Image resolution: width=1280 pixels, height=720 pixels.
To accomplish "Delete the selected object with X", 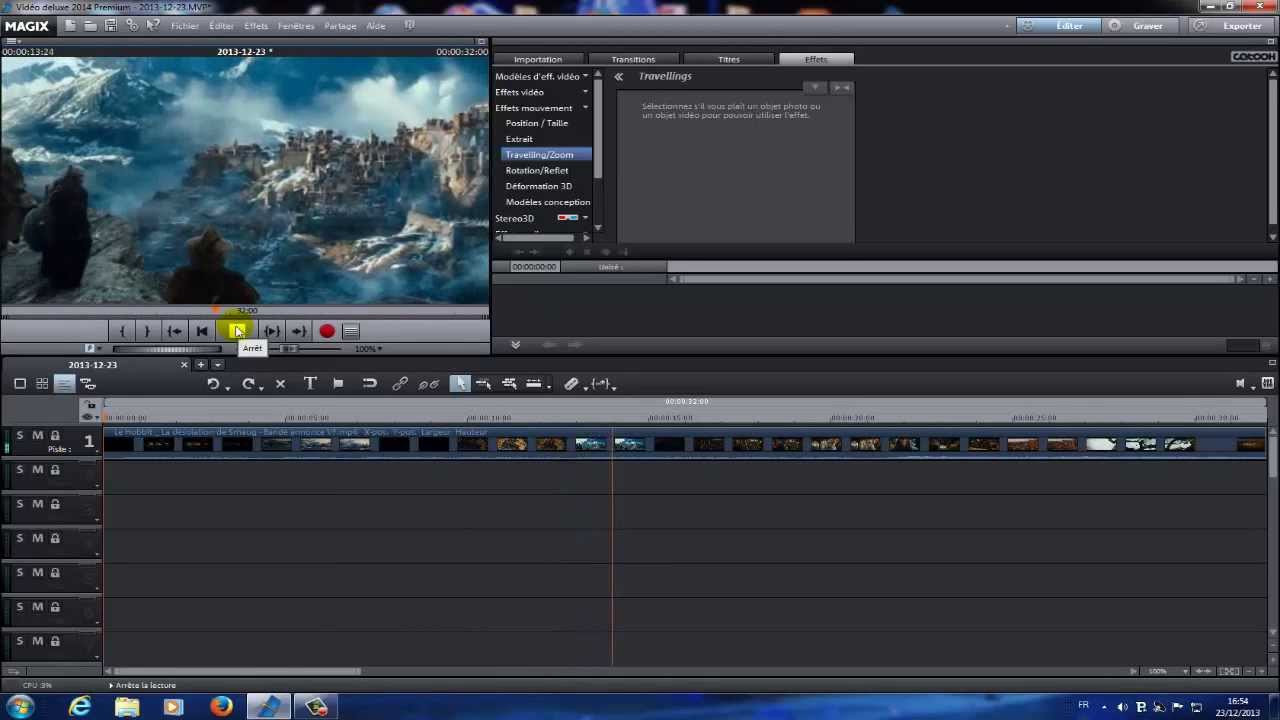I will point(281,383).
